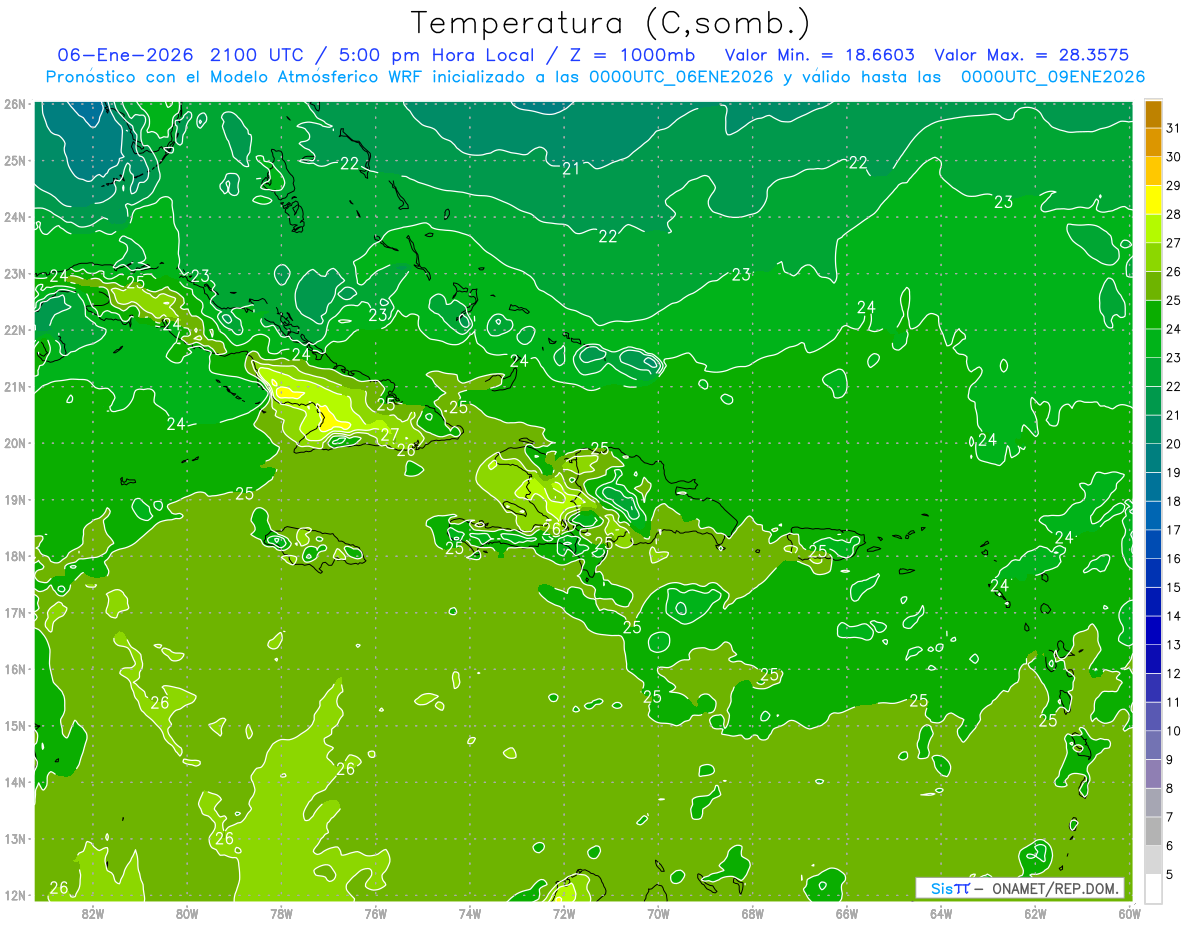
Task: Click the '82W' longitude label
Action: click(93, 913)
